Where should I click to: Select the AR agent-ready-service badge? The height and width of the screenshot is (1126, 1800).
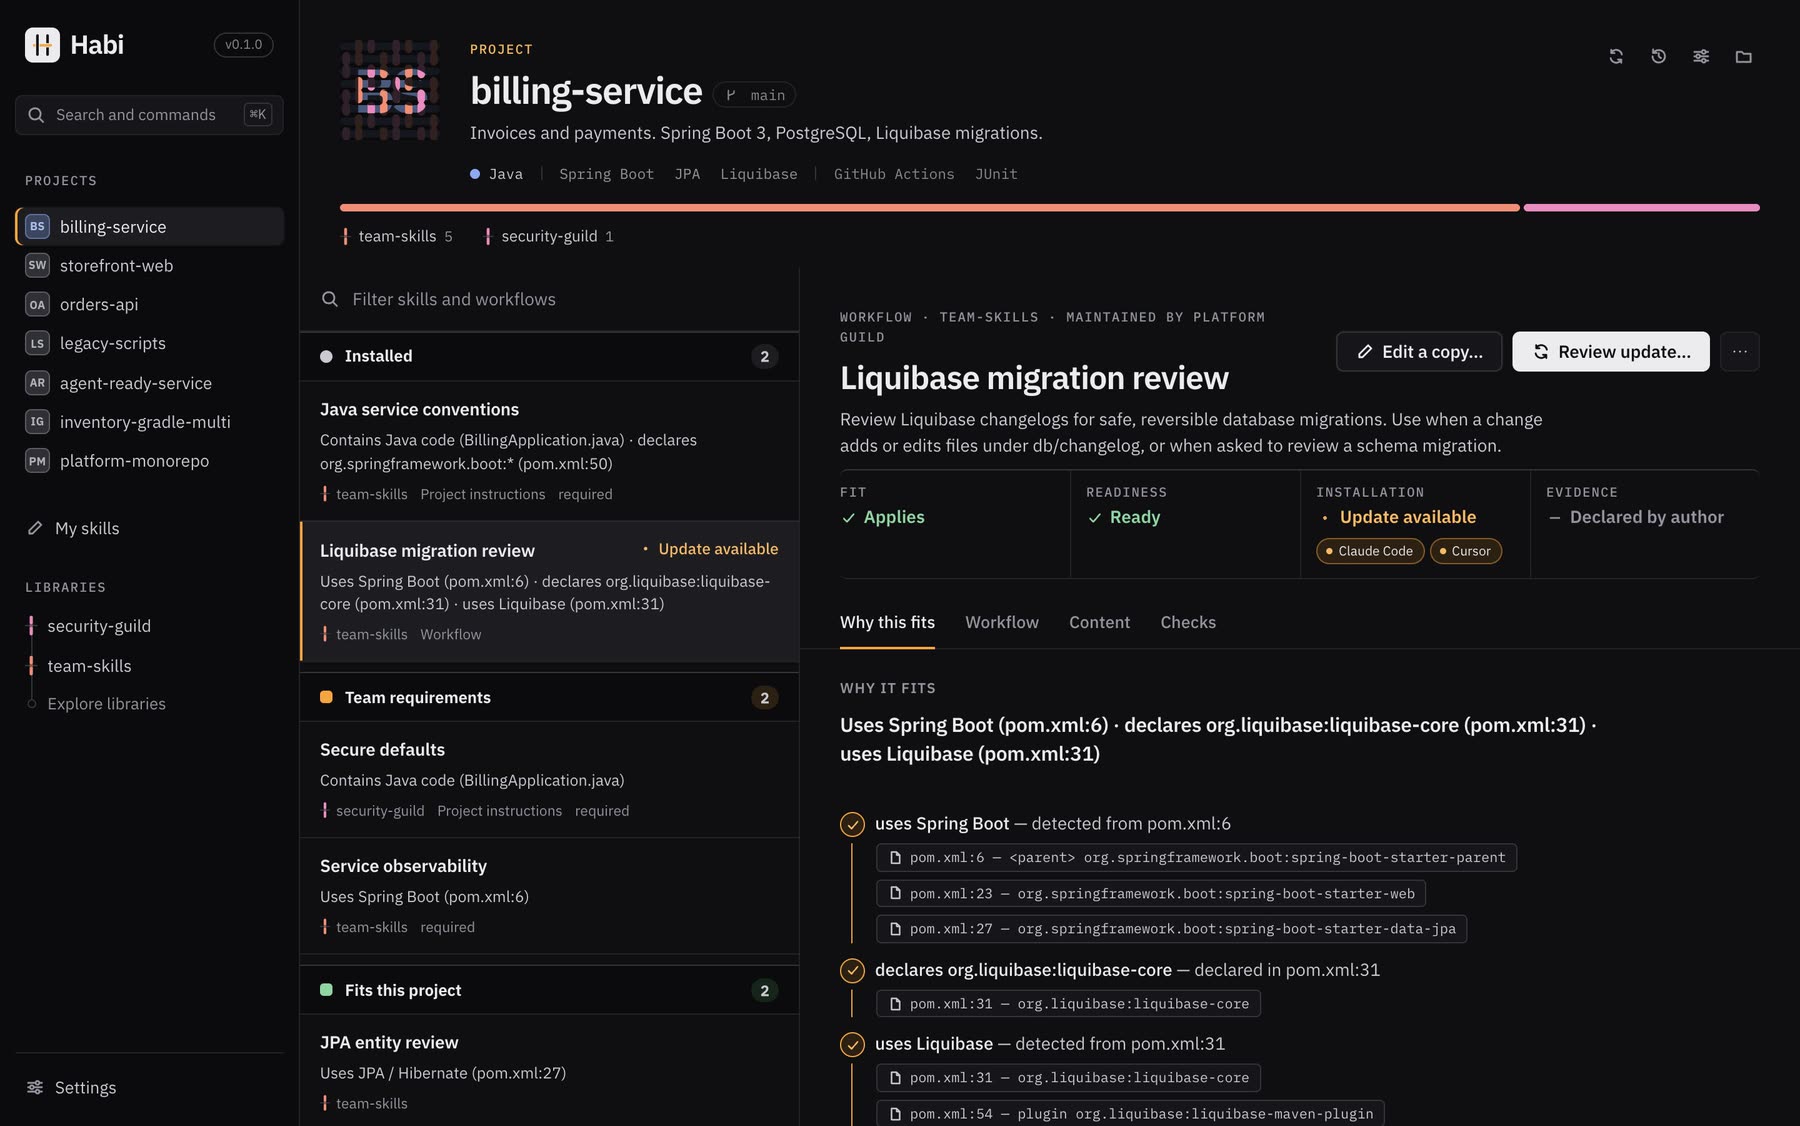(x=37, y=382)
